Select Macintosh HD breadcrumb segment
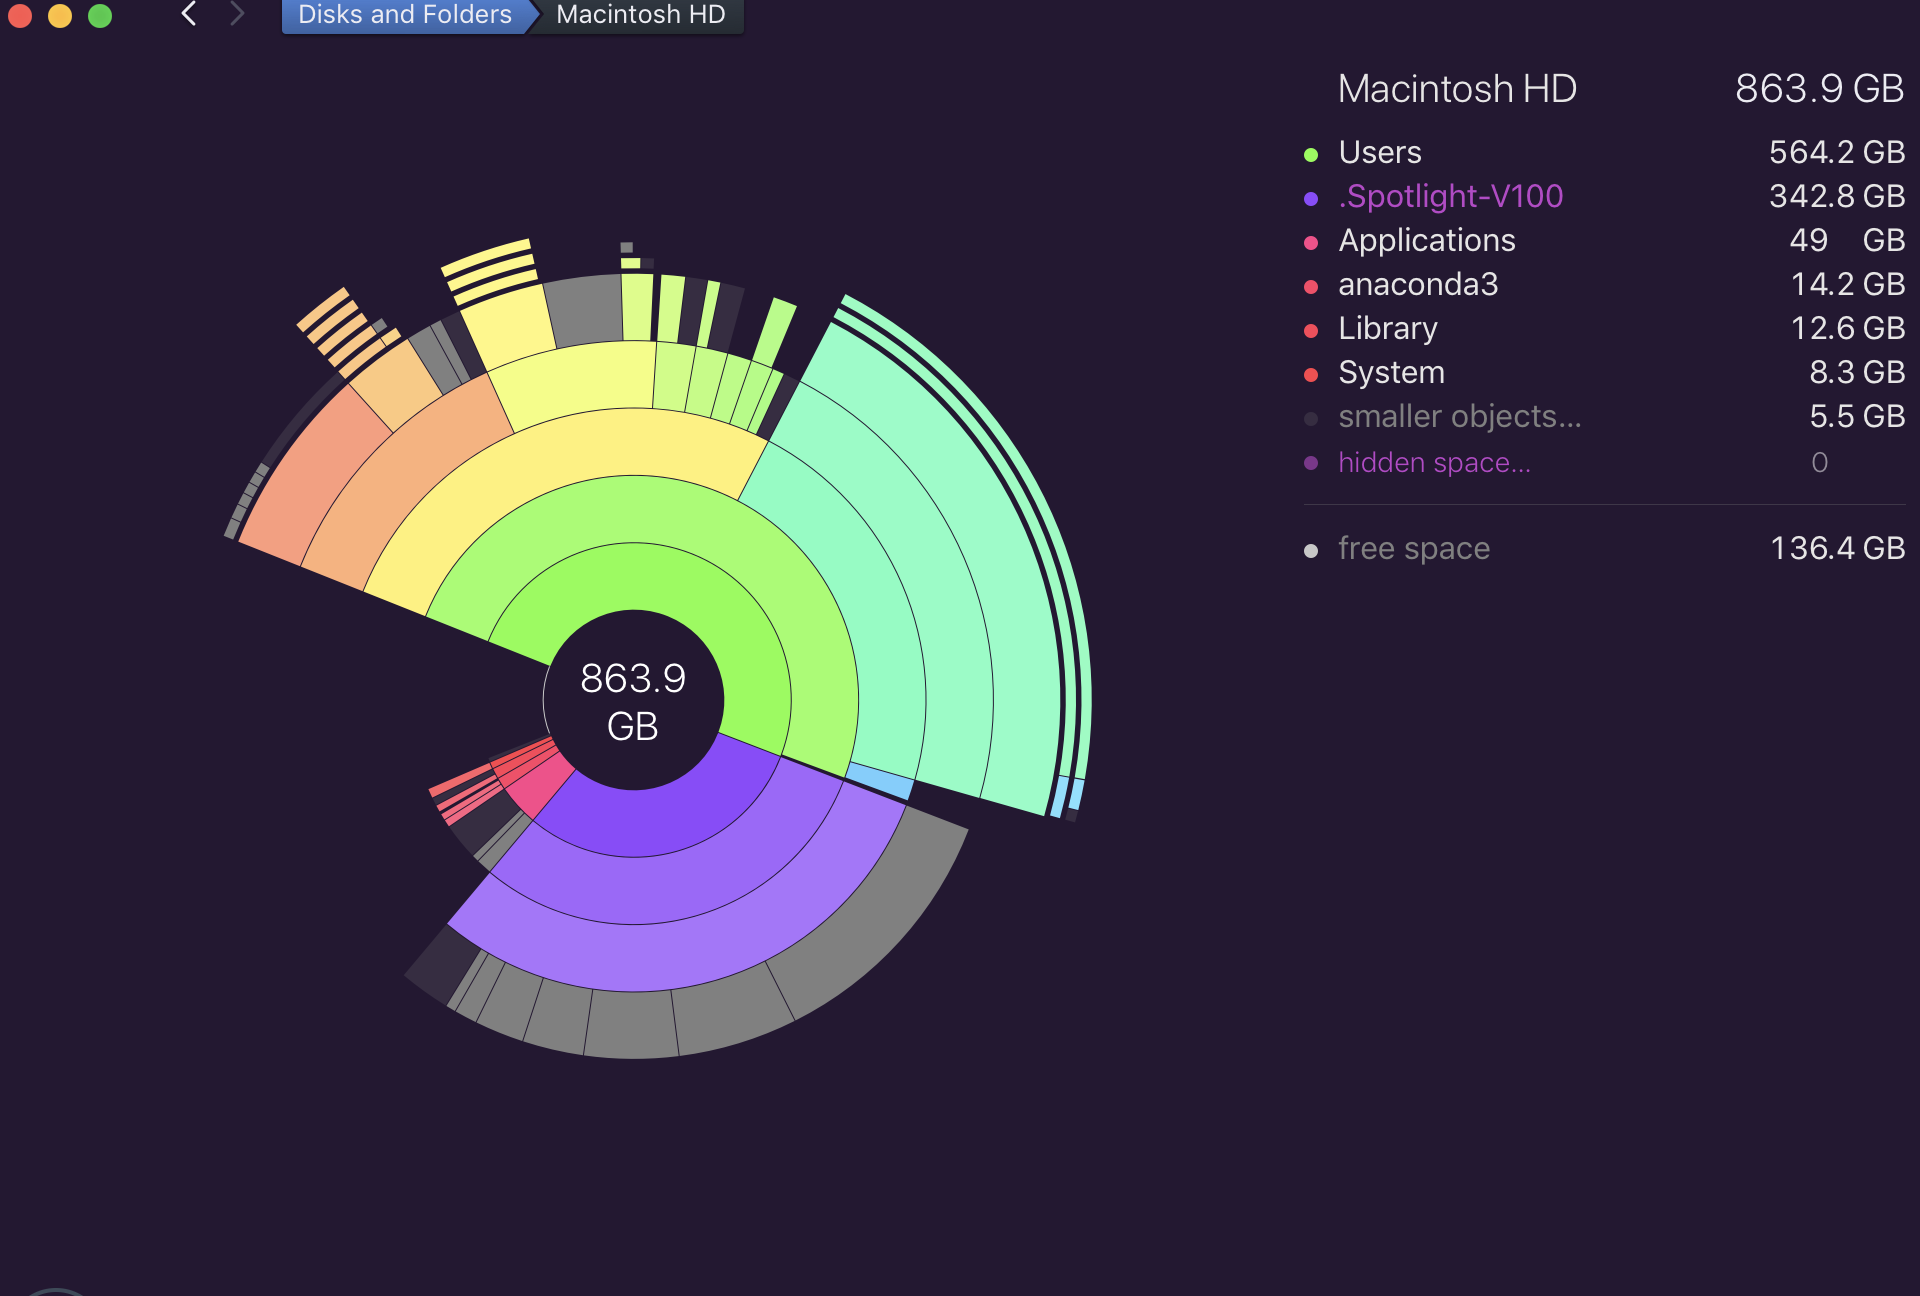 [x=640, y=15]
